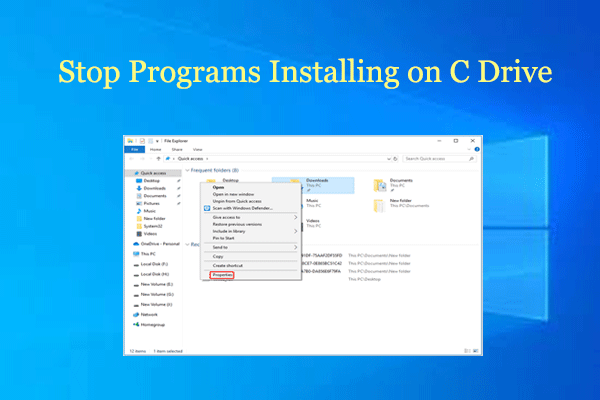Click the This PC monitor icon in sidebar
Screen dimensions: 600x400
[x=136, y=254]
